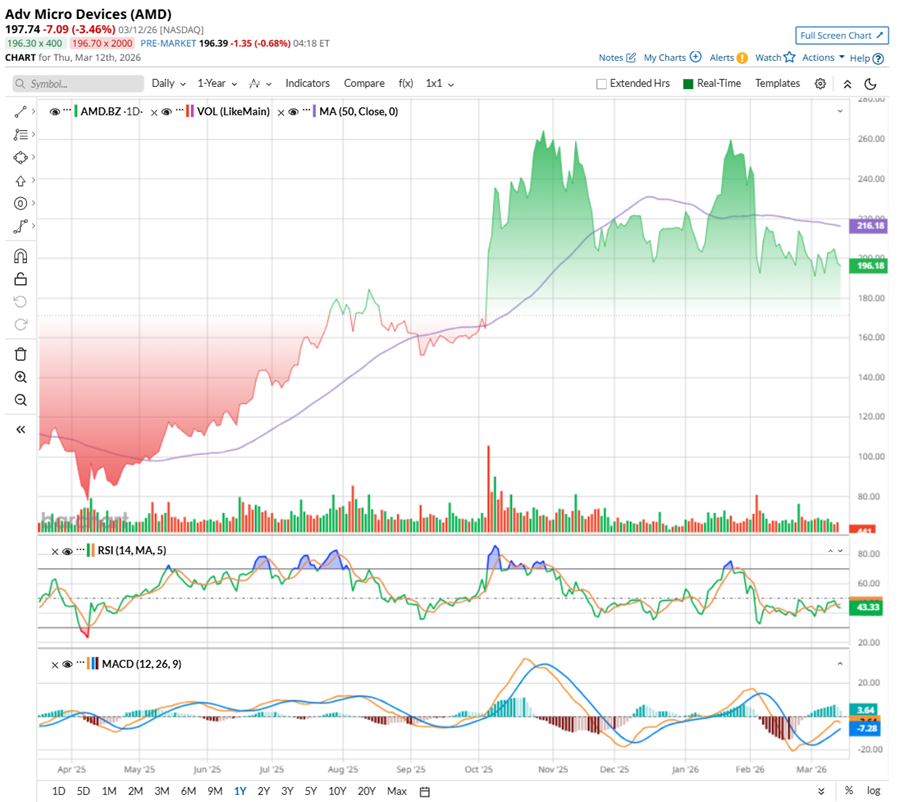Open the Notes link
The width and height of the screenshot is (902, 802).
pos(610,58)
